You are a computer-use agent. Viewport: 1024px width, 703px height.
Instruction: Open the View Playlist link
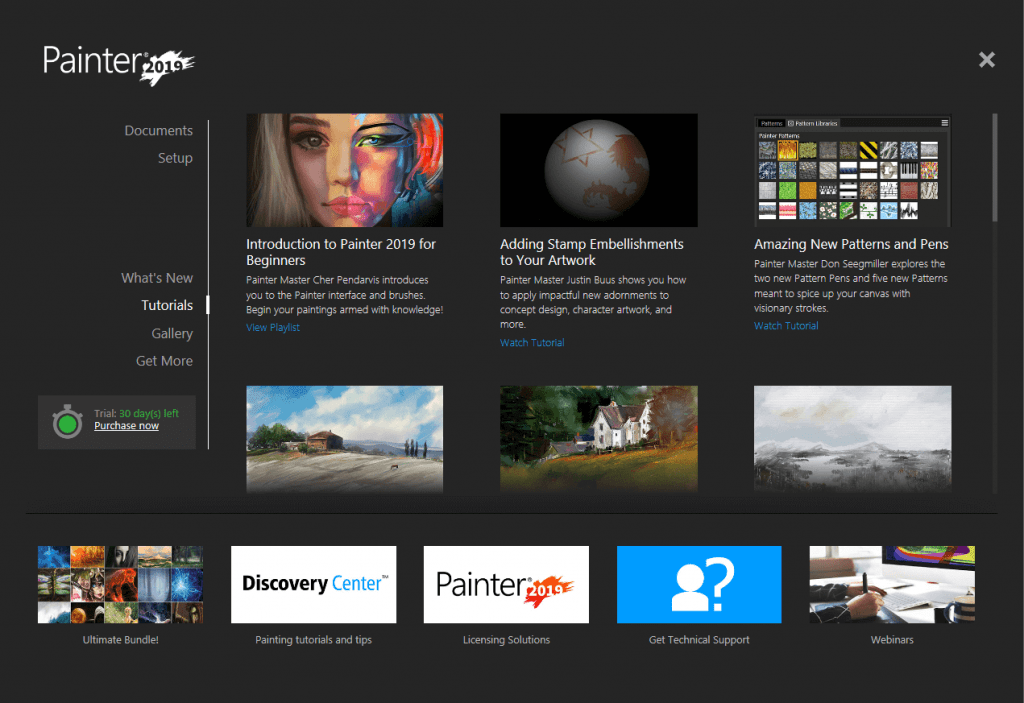(x=272, y=327)
